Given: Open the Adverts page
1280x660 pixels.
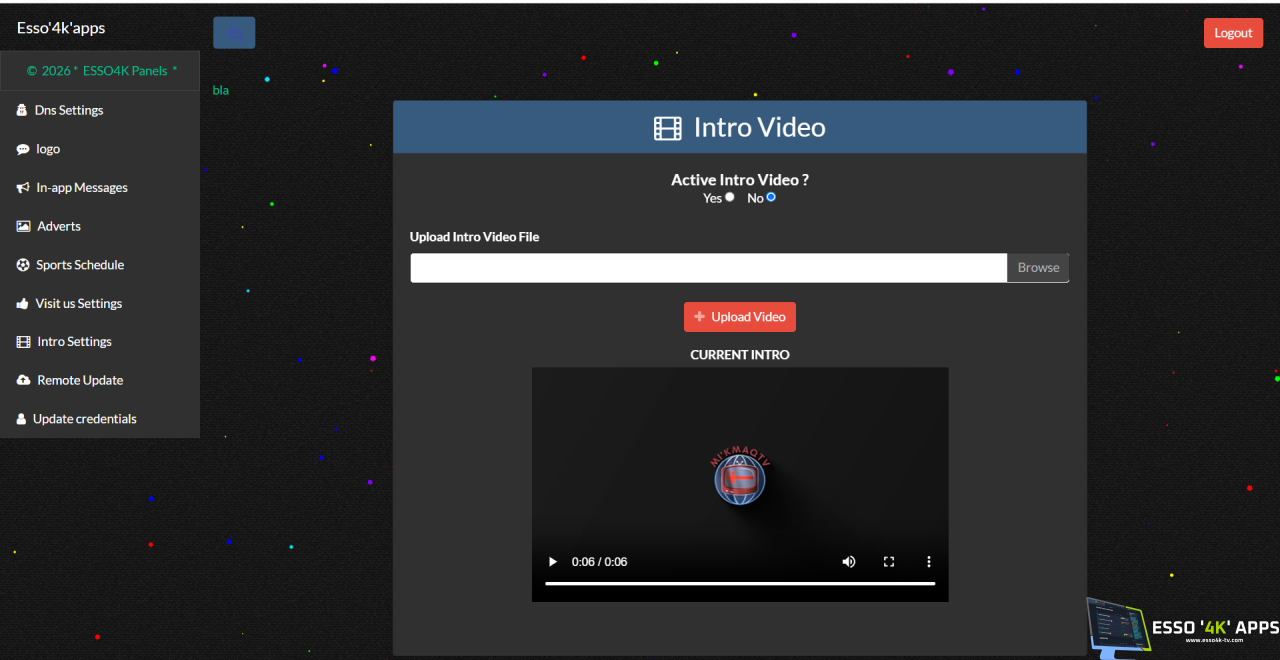Looking at the screenshot, I should (100, 226).
